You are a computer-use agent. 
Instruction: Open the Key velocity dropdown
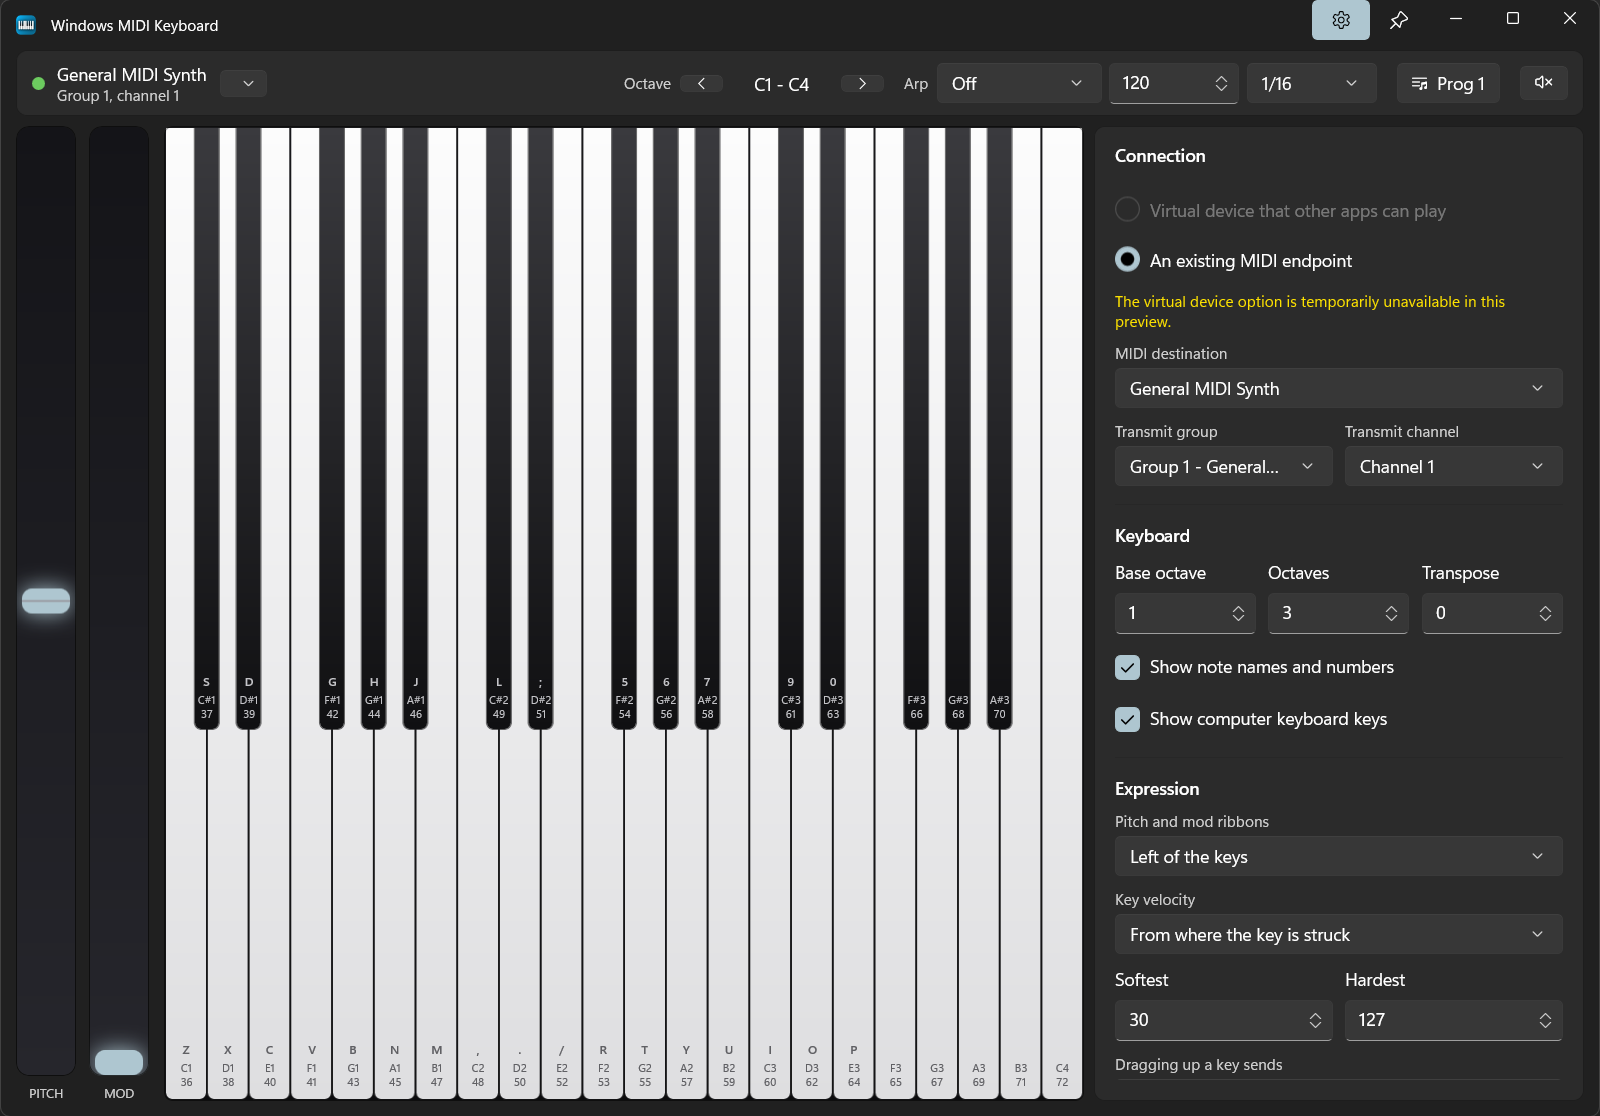(x=1338, y=934)
